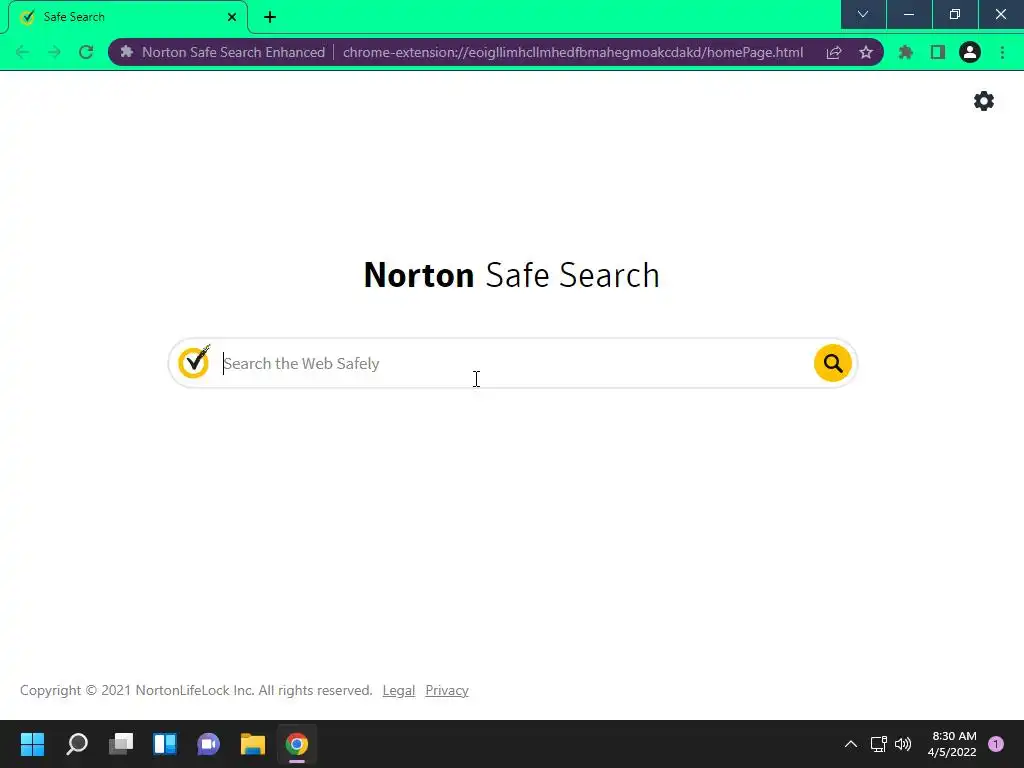
Task: Click the Norton checkmark logo in search bar
Action: pyautogui.click(x=194, y=362)
